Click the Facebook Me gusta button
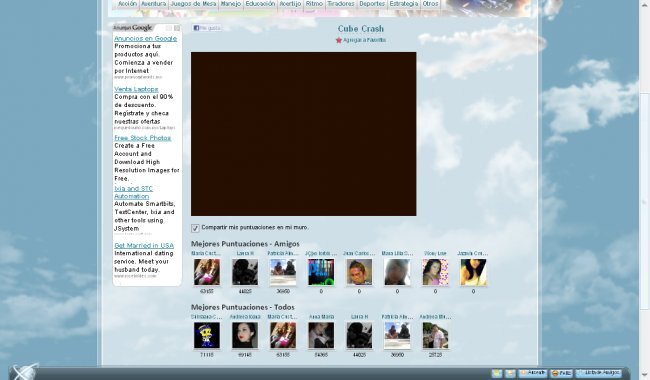The height and width of the screenshot is (380, 650). click(x=207, y=28)
